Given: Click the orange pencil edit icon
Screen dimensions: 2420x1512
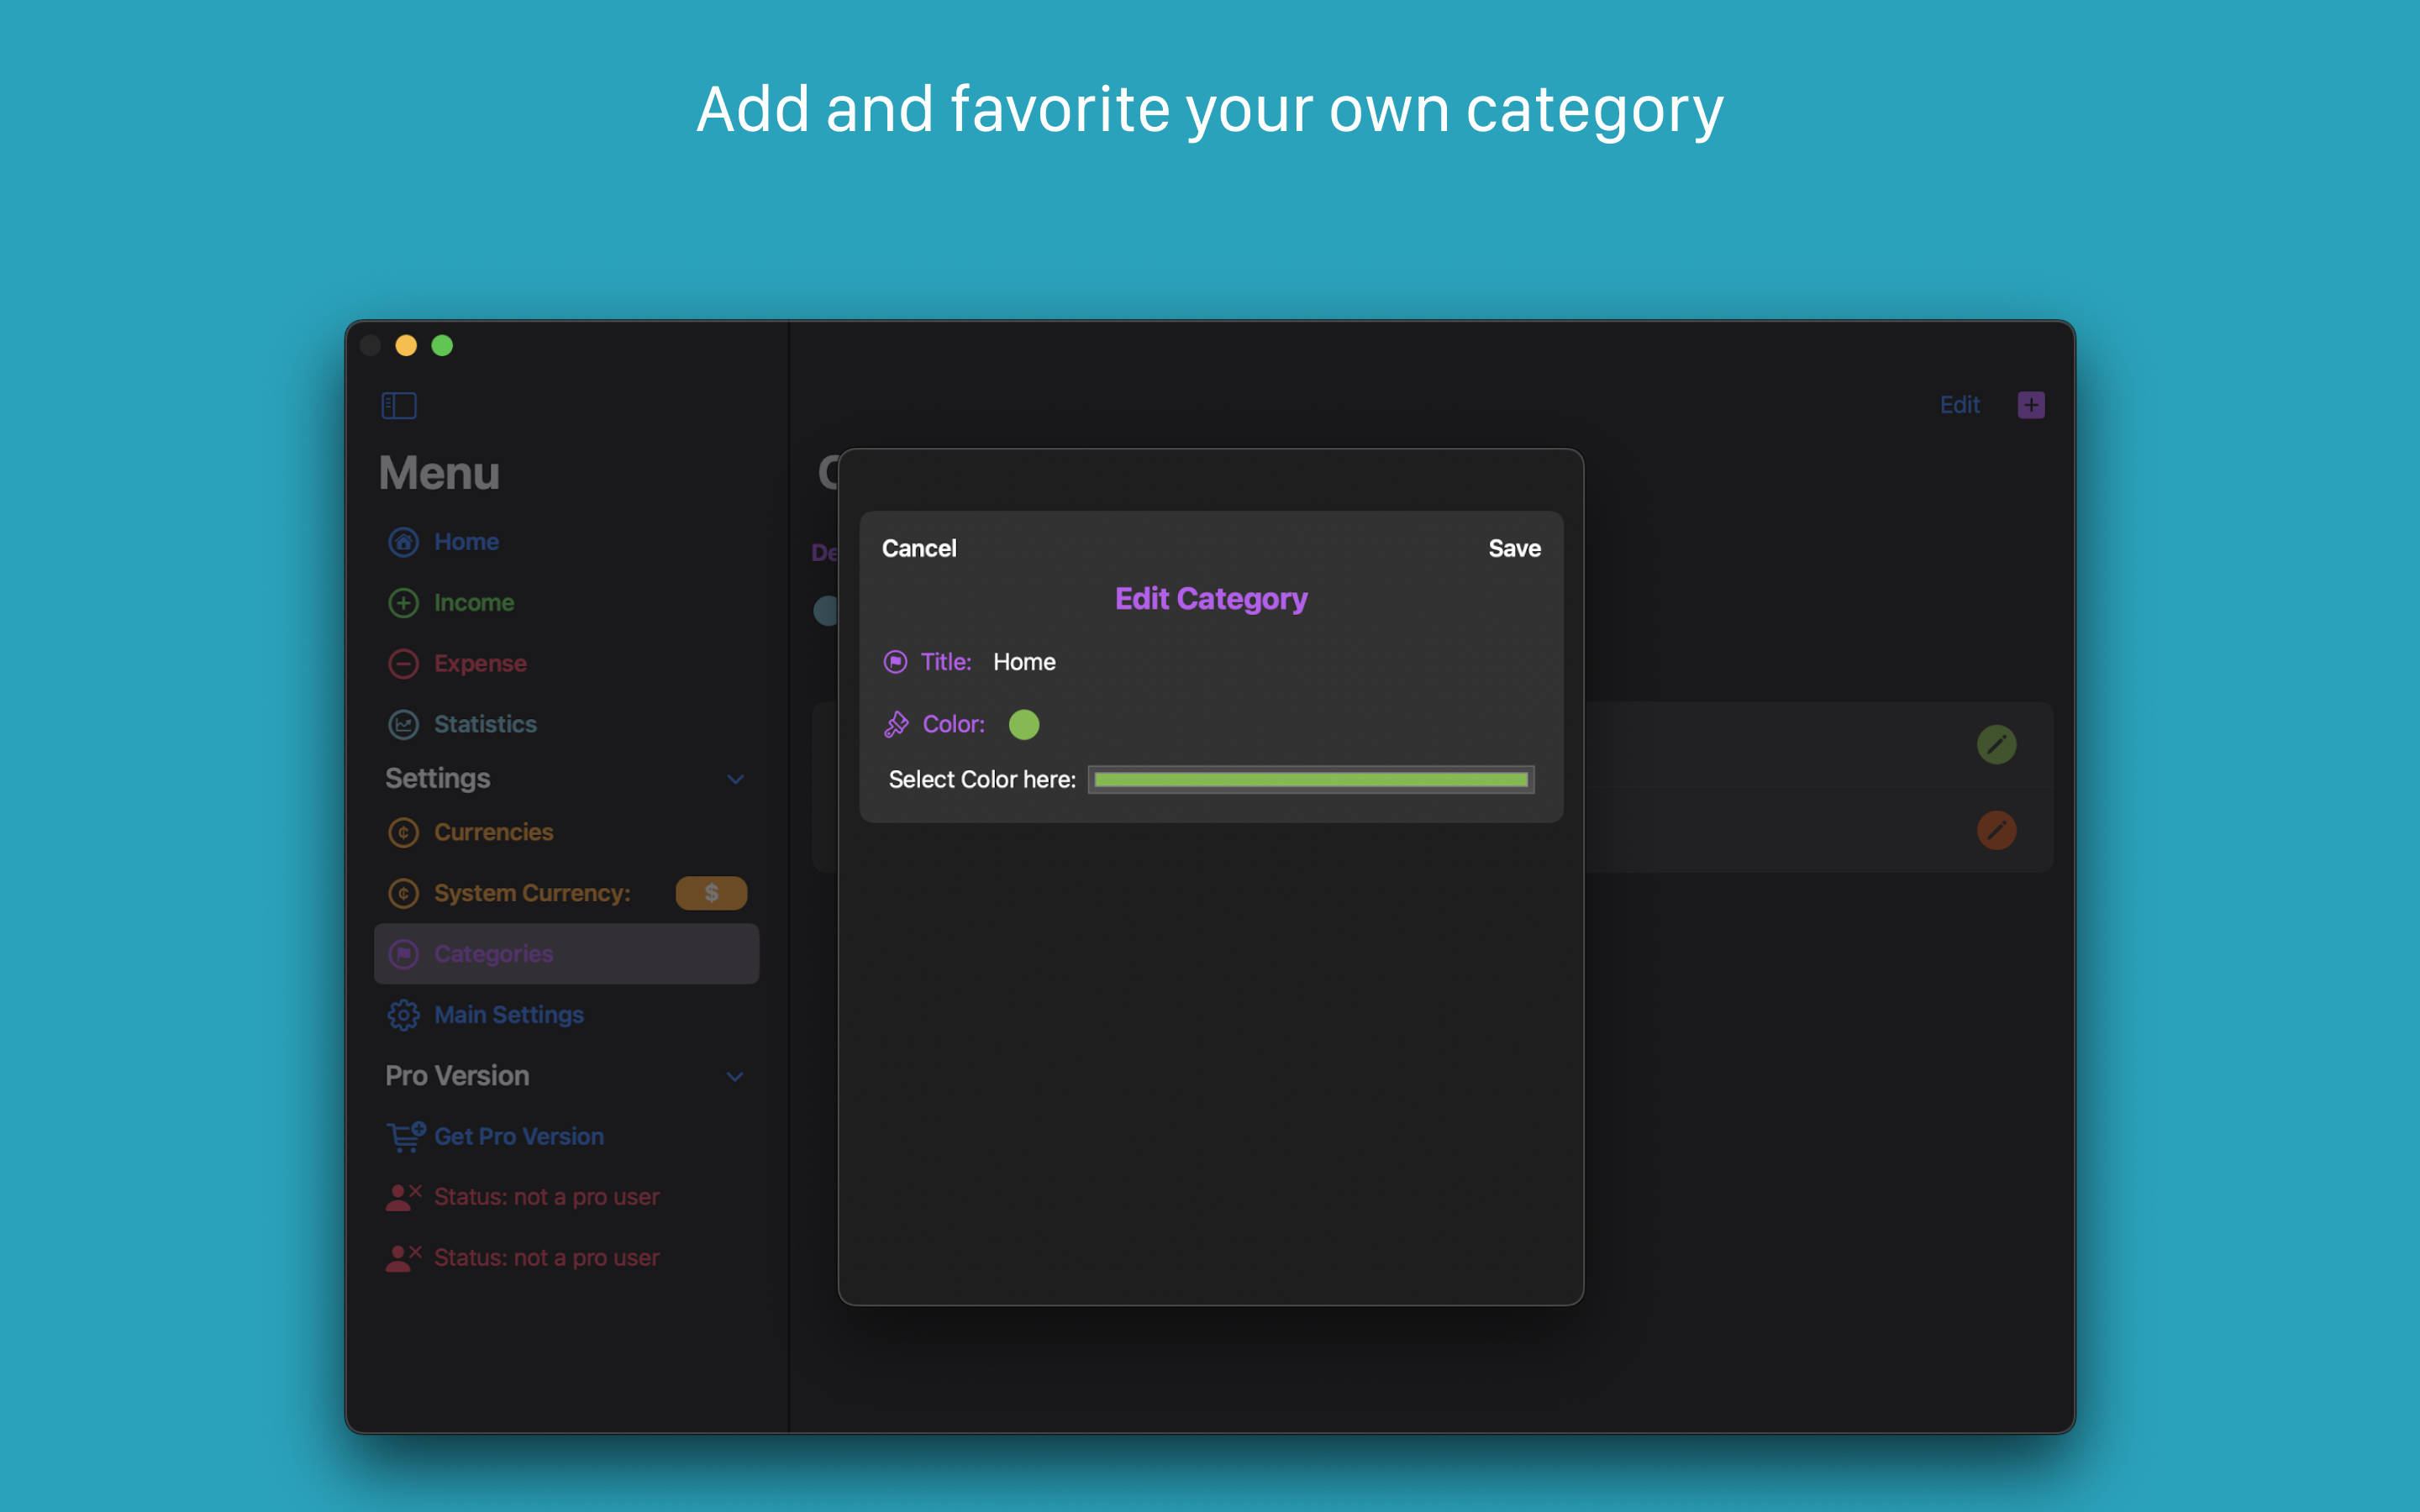Looking at the screenshot, I should click(1996, 830).
